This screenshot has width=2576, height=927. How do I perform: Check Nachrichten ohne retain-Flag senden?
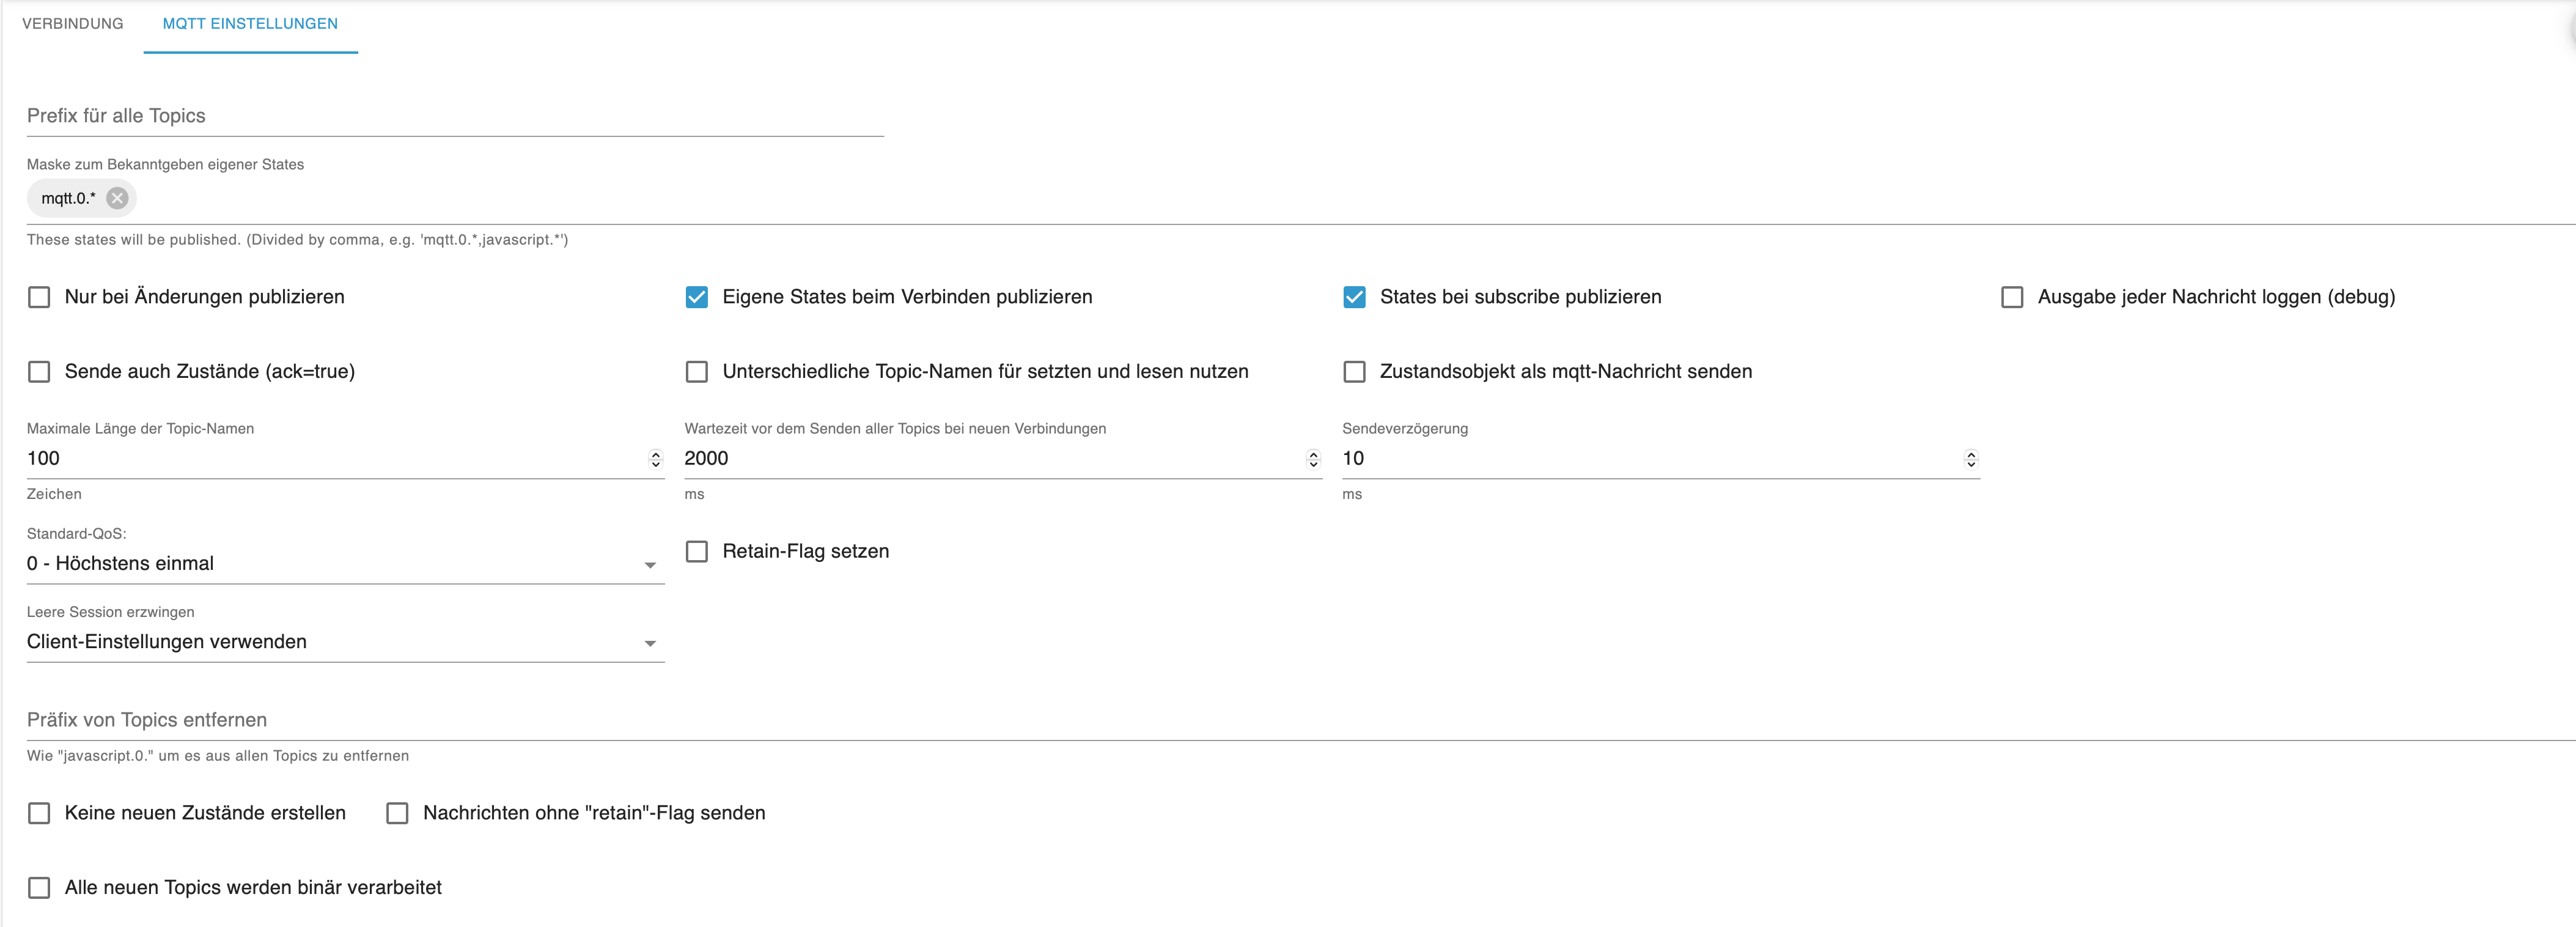coord(398,813)
